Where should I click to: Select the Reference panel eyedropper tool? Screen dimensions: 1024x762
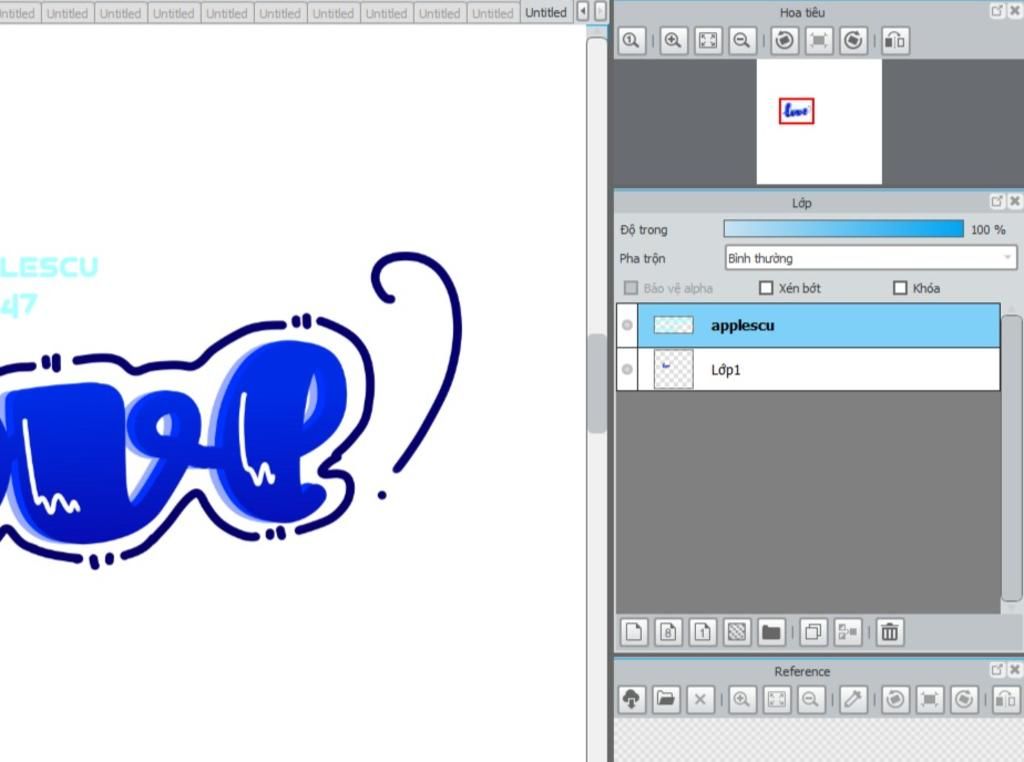[x=852, y=699]
